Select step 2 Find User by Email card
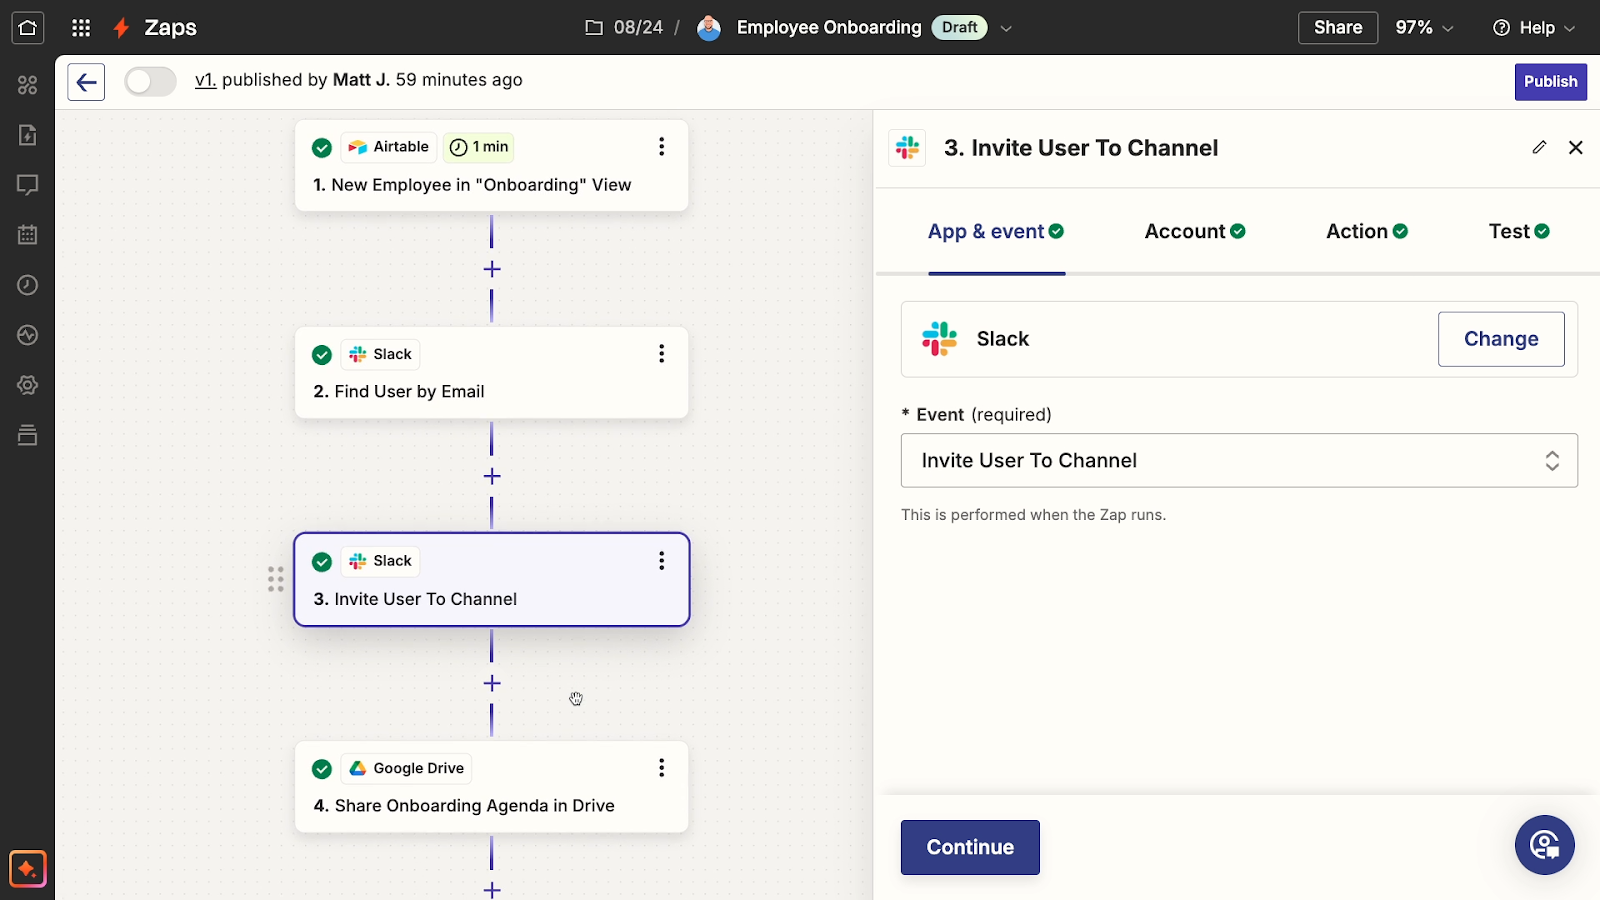This screenshot has width=1600, height=900. [492, 373]
